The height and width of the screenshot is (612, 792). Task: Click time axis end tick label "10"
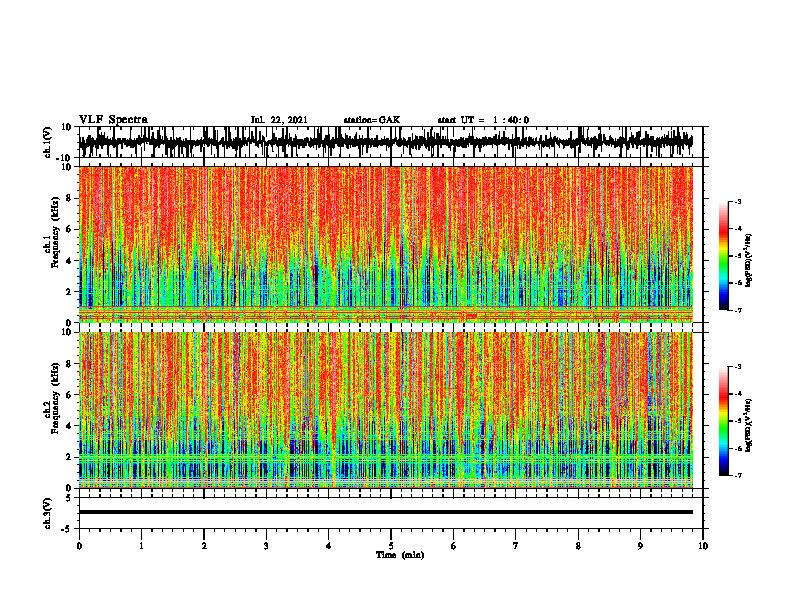[703, 546]
